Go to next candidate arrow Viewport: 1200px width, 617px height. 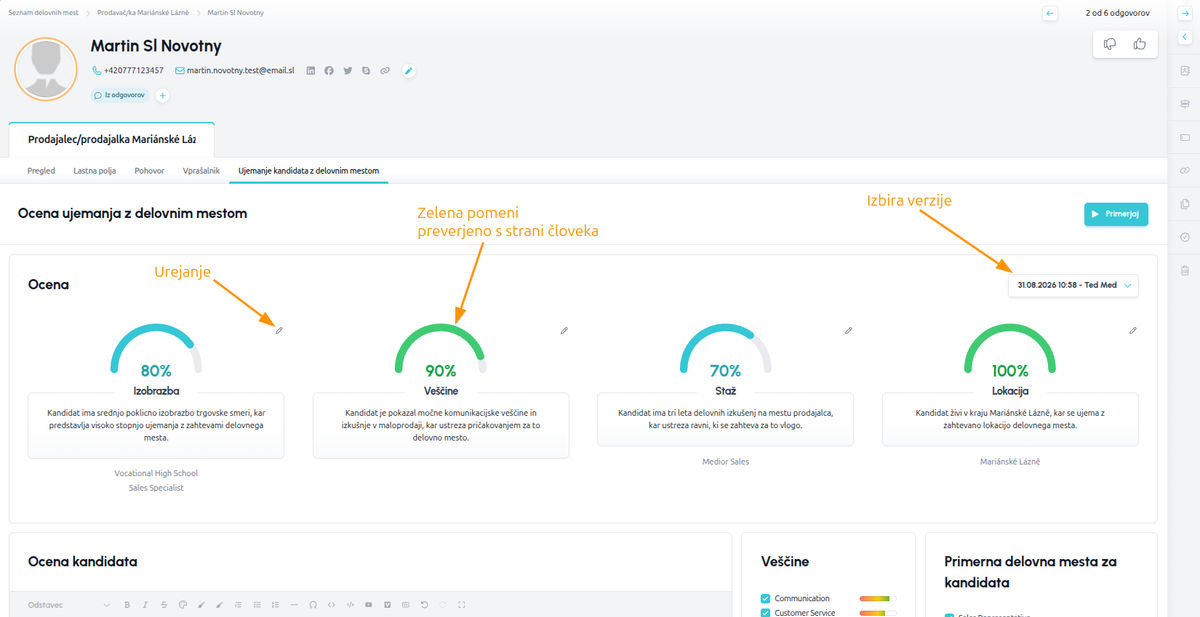[x=1185, y=13]
